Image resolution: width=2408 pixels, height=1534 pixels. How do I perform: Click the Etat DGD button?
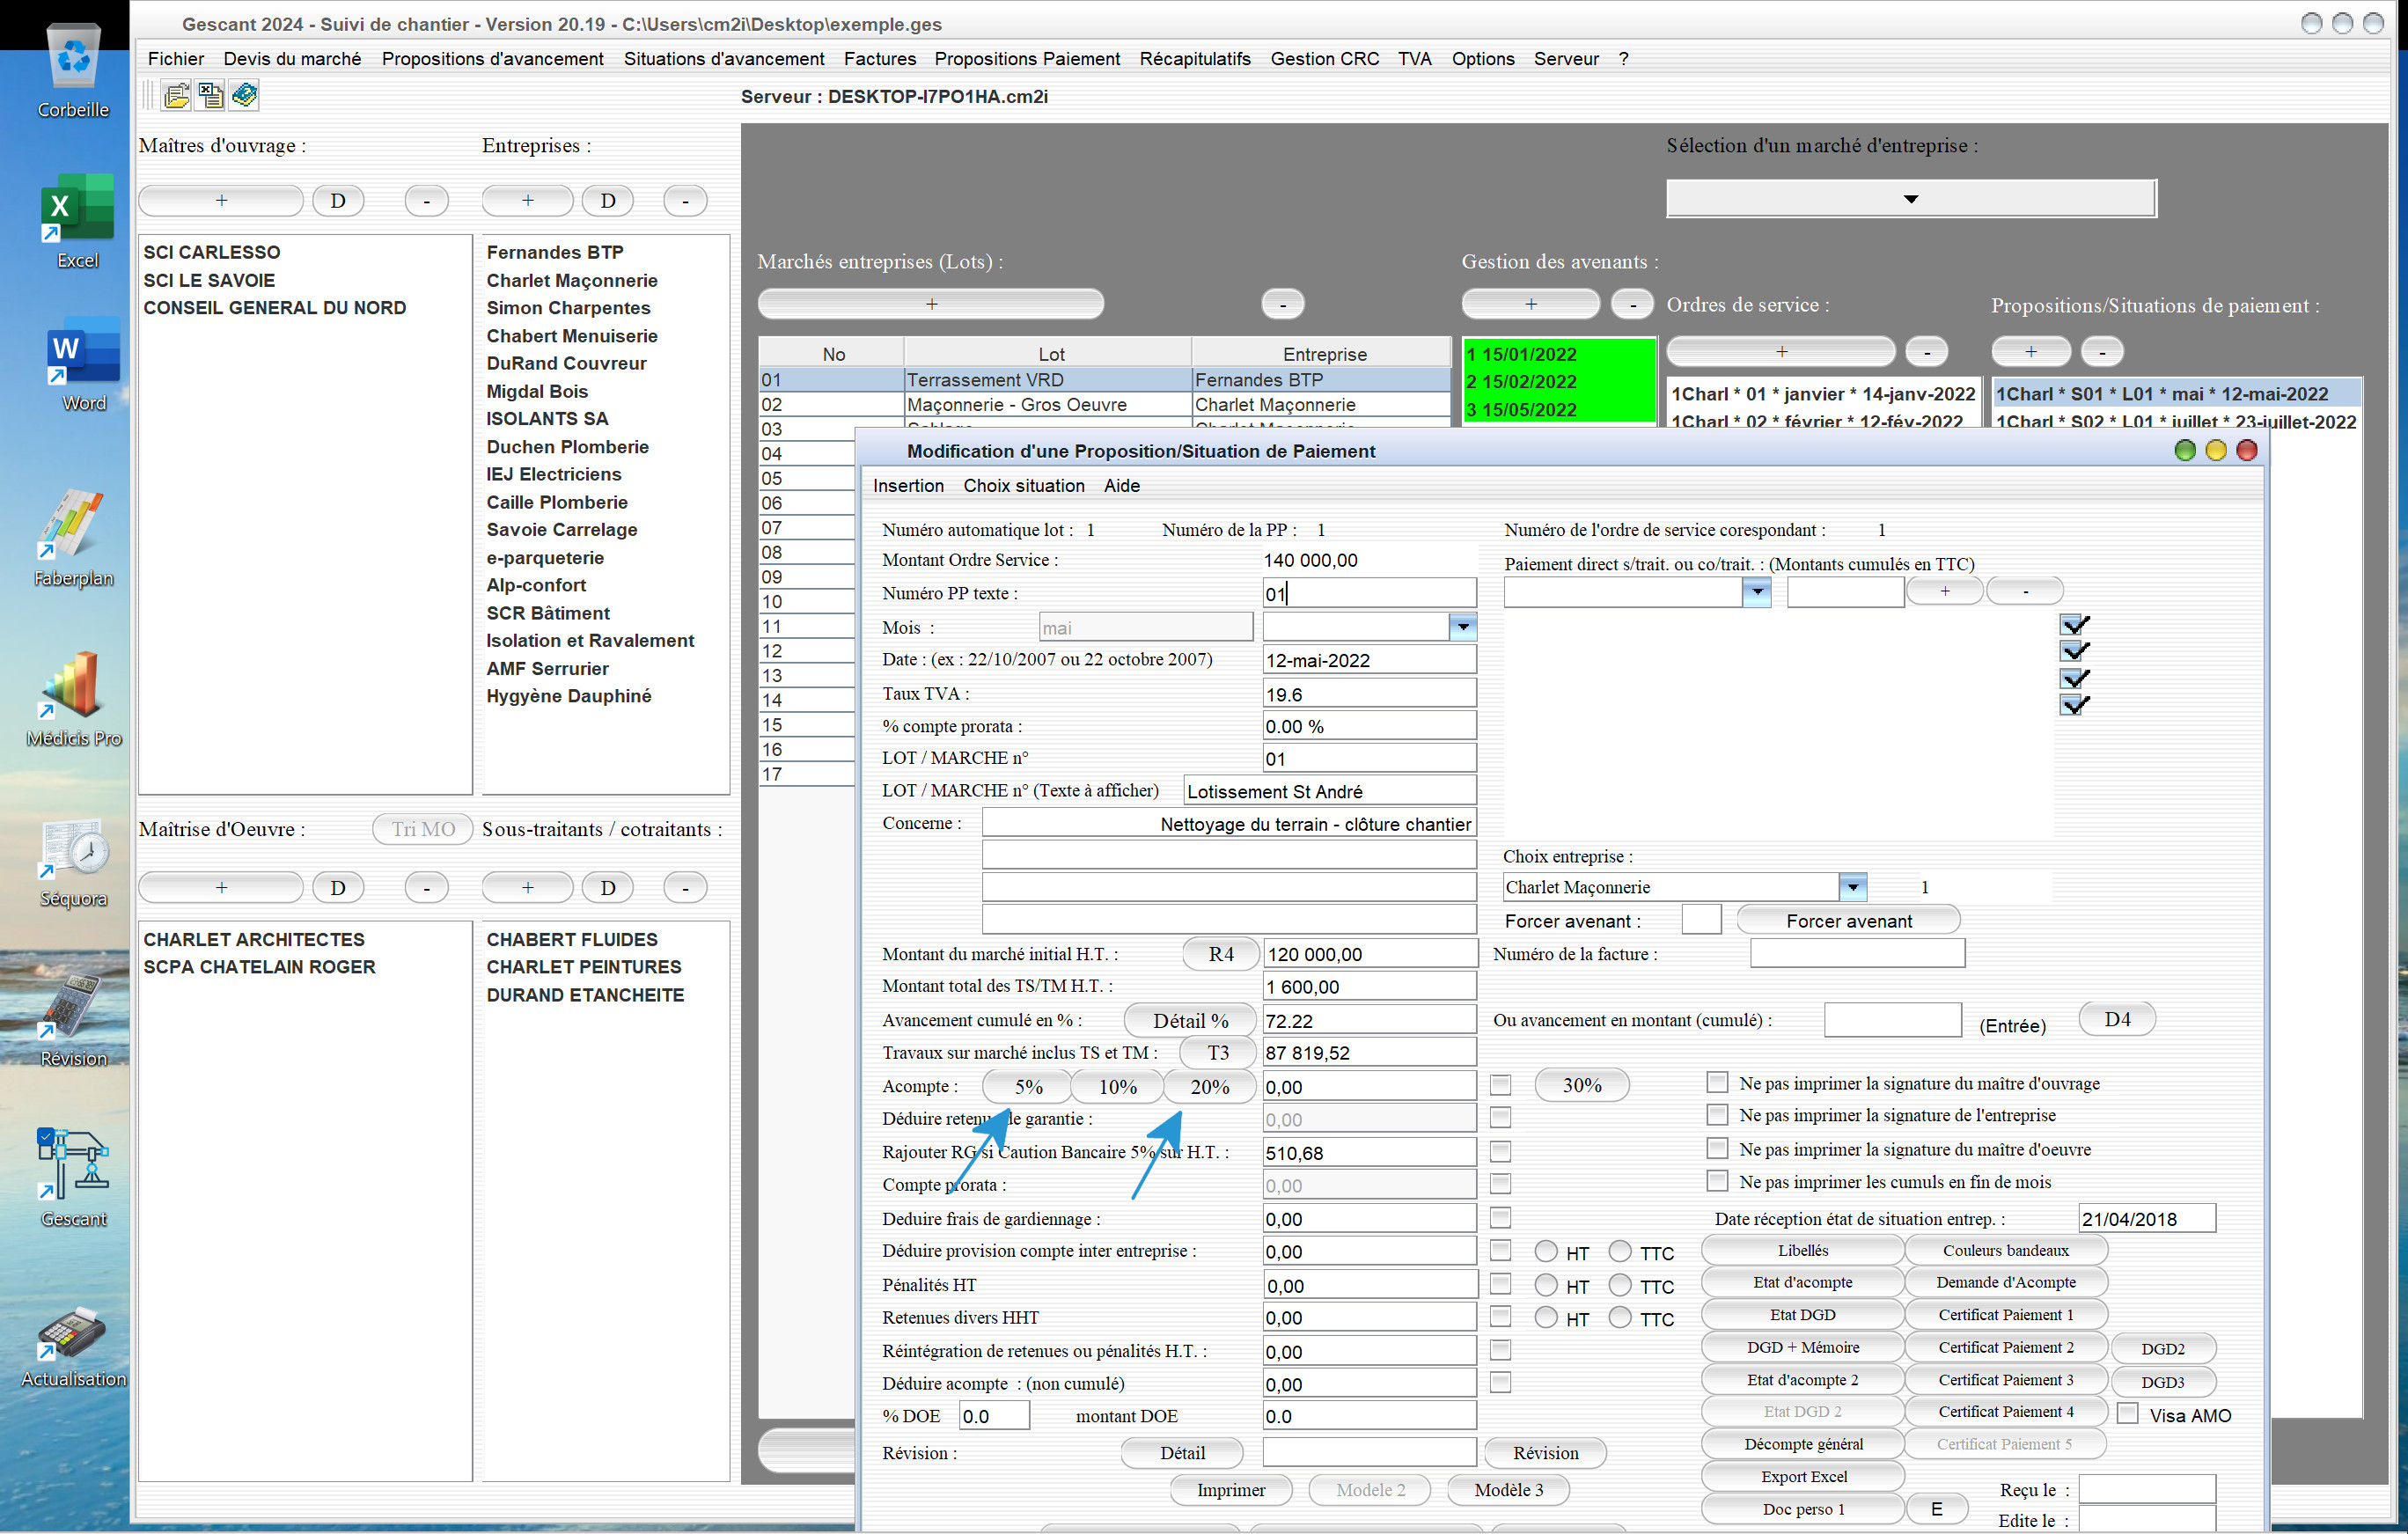coord(1803,1314)
